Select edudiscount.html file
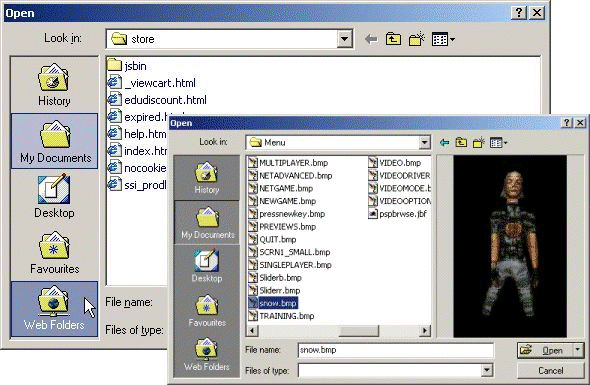Viewport: 590px width, 385px height. [157, 100]
